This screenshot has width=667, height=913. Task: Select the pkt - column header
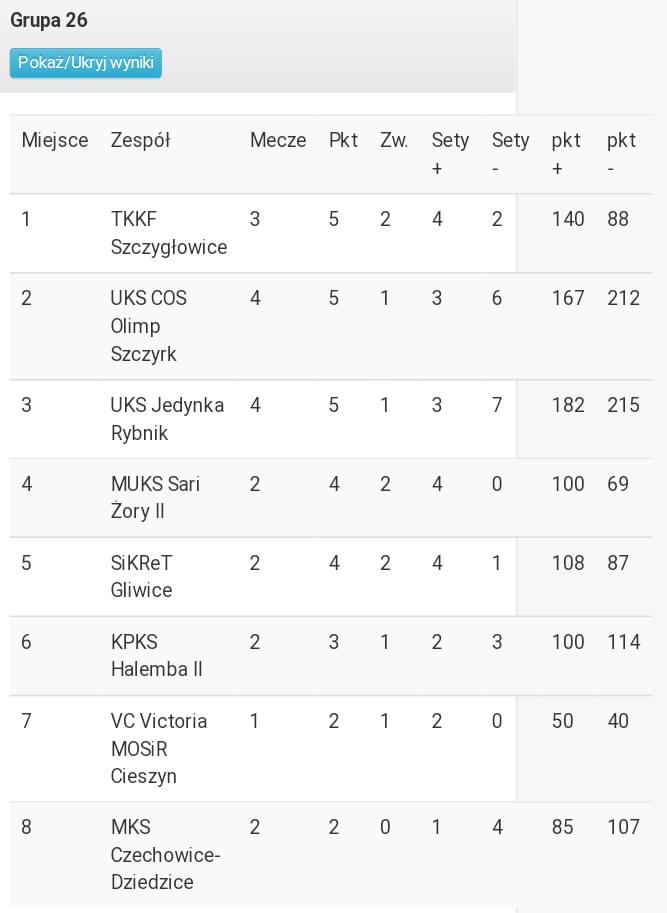click(621, 154)
